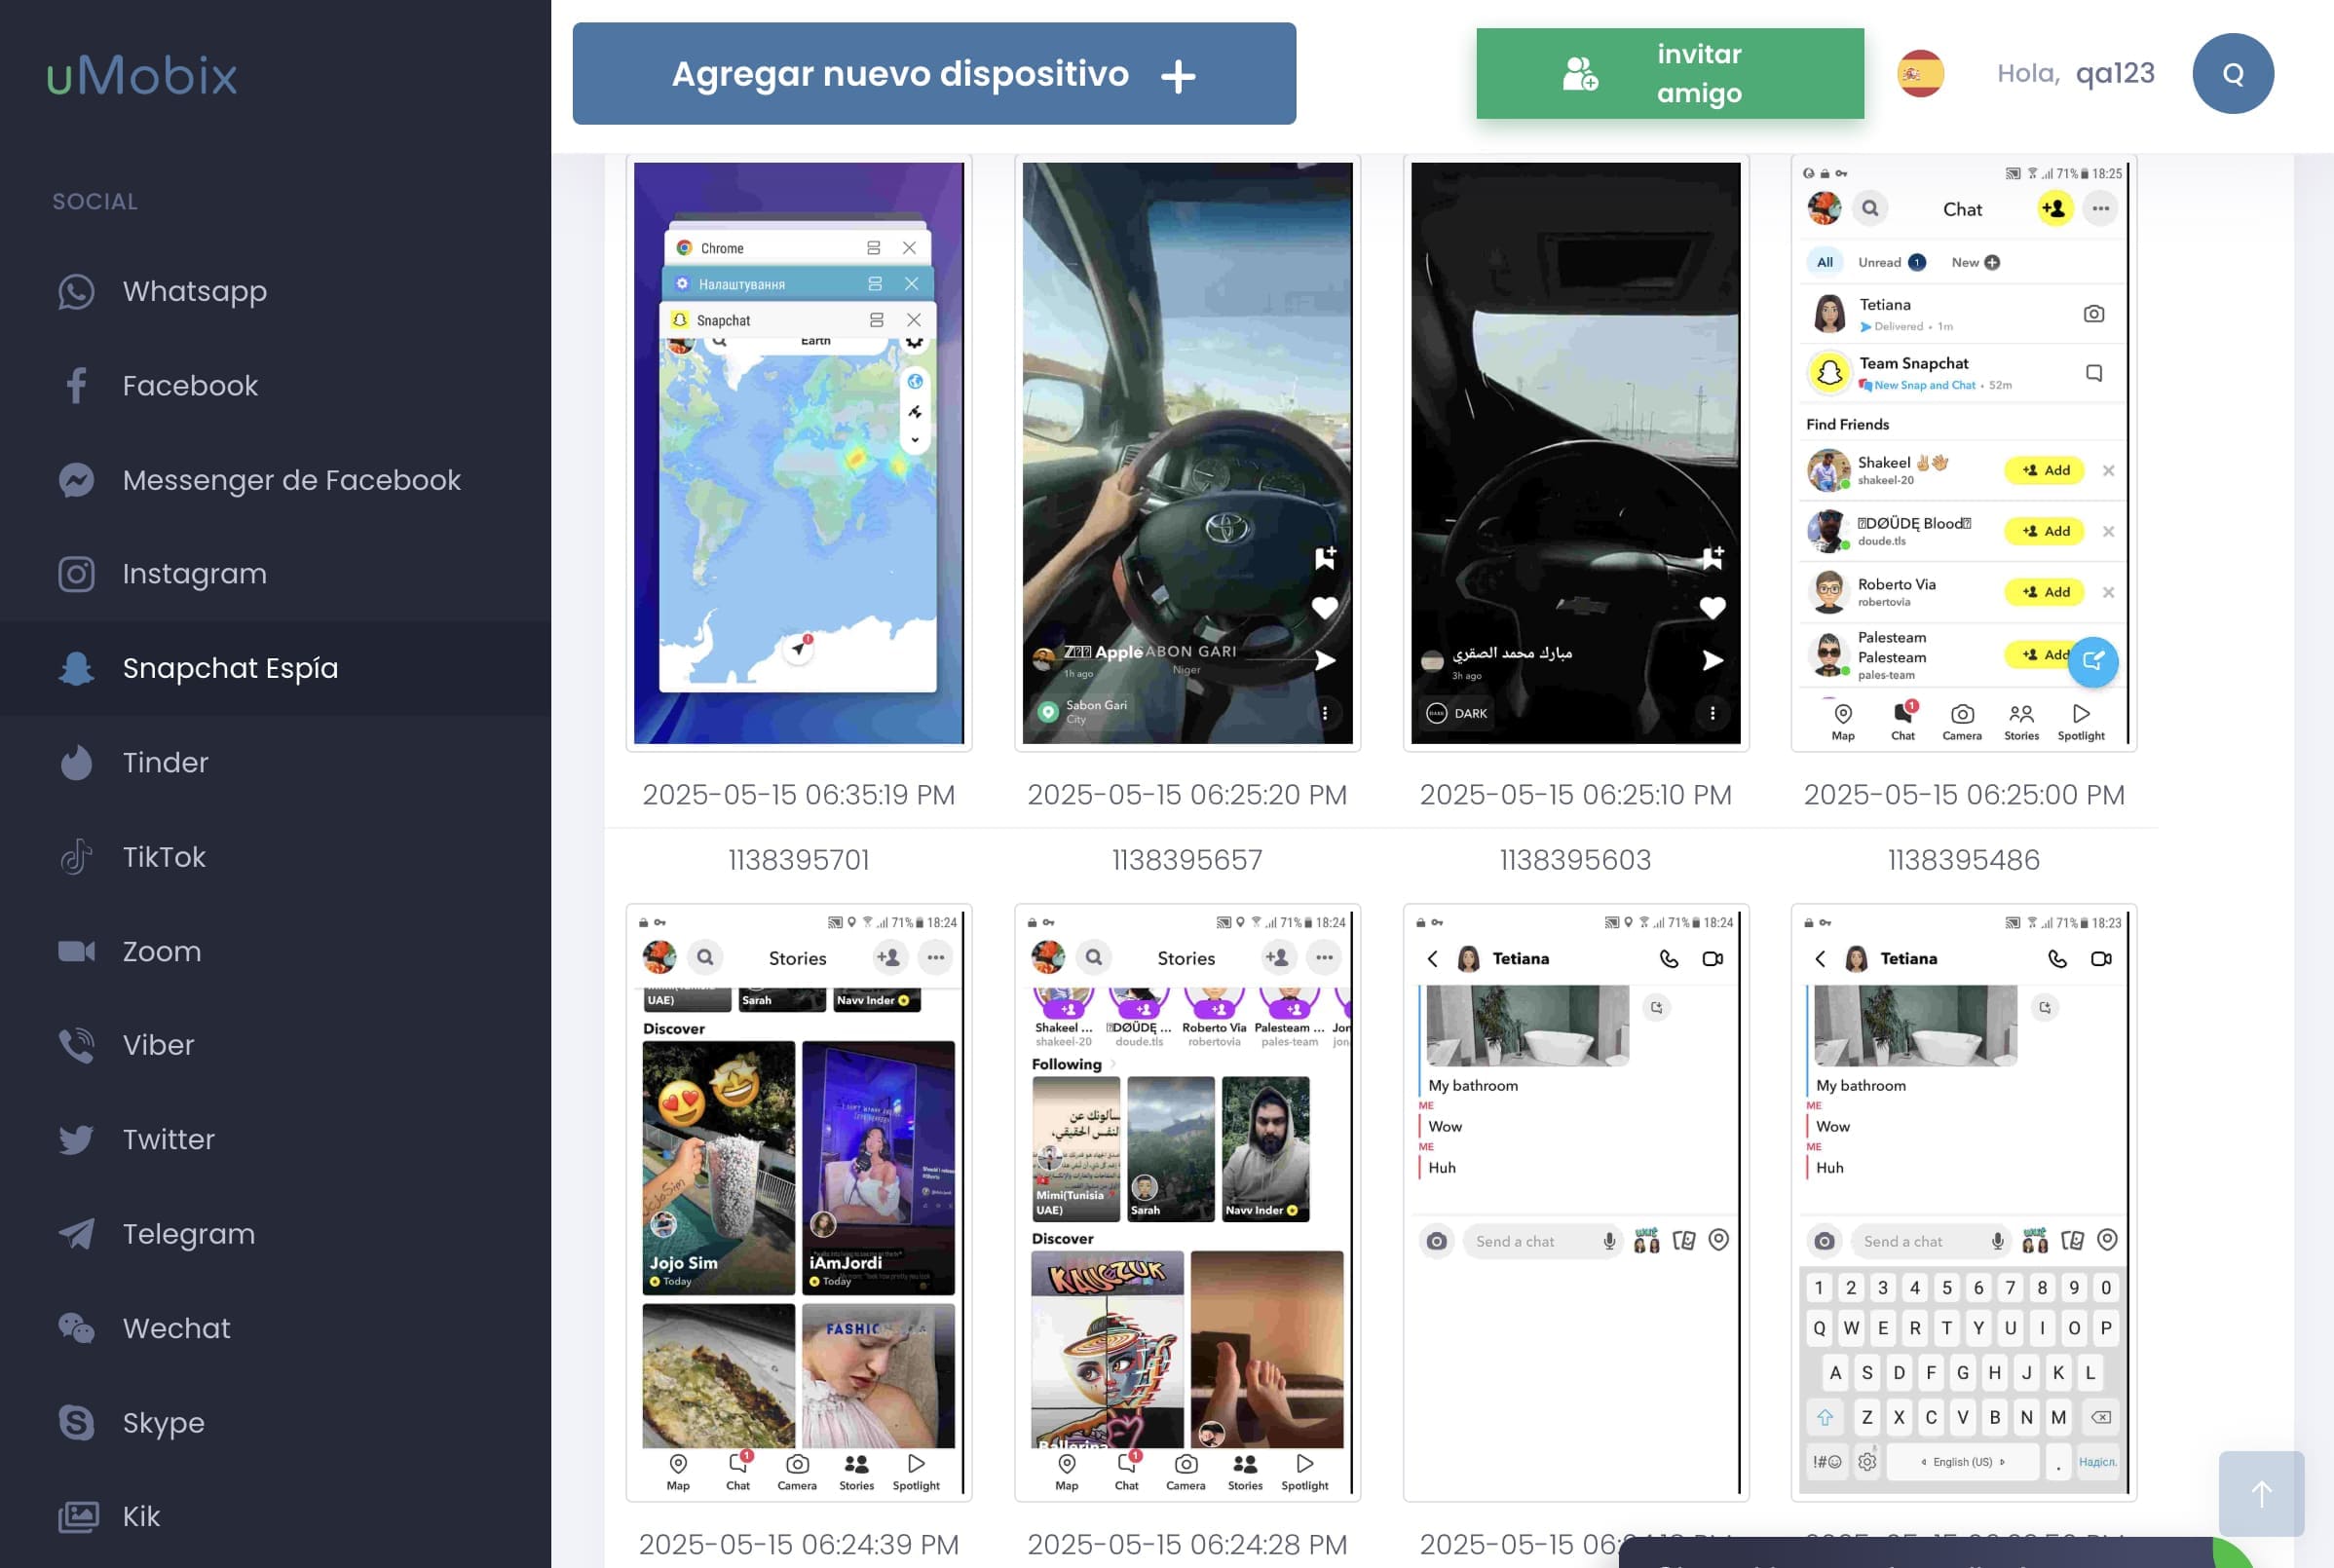Open the Messenger de Facebook icon
Image resolution: width=2334 pixels, height=1568 pixels.
coord(76,480)
